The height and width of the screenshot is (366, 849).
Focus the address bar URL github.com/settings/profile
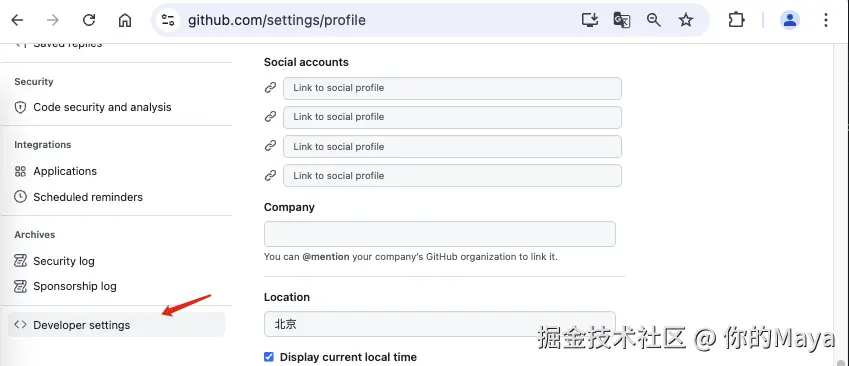pyautogui.click(x=277, y=21)
